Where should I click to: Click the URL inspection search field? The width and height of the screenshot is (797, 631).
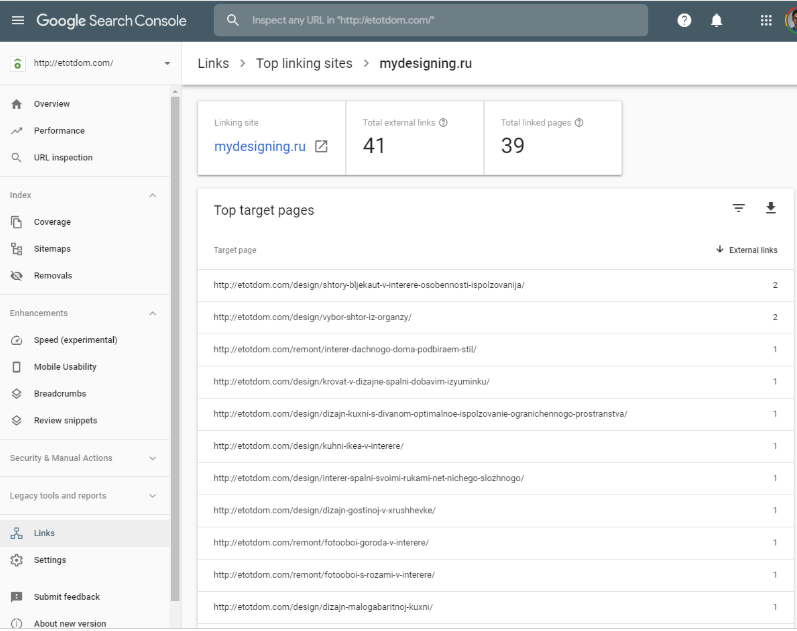[x=430, y=20]
